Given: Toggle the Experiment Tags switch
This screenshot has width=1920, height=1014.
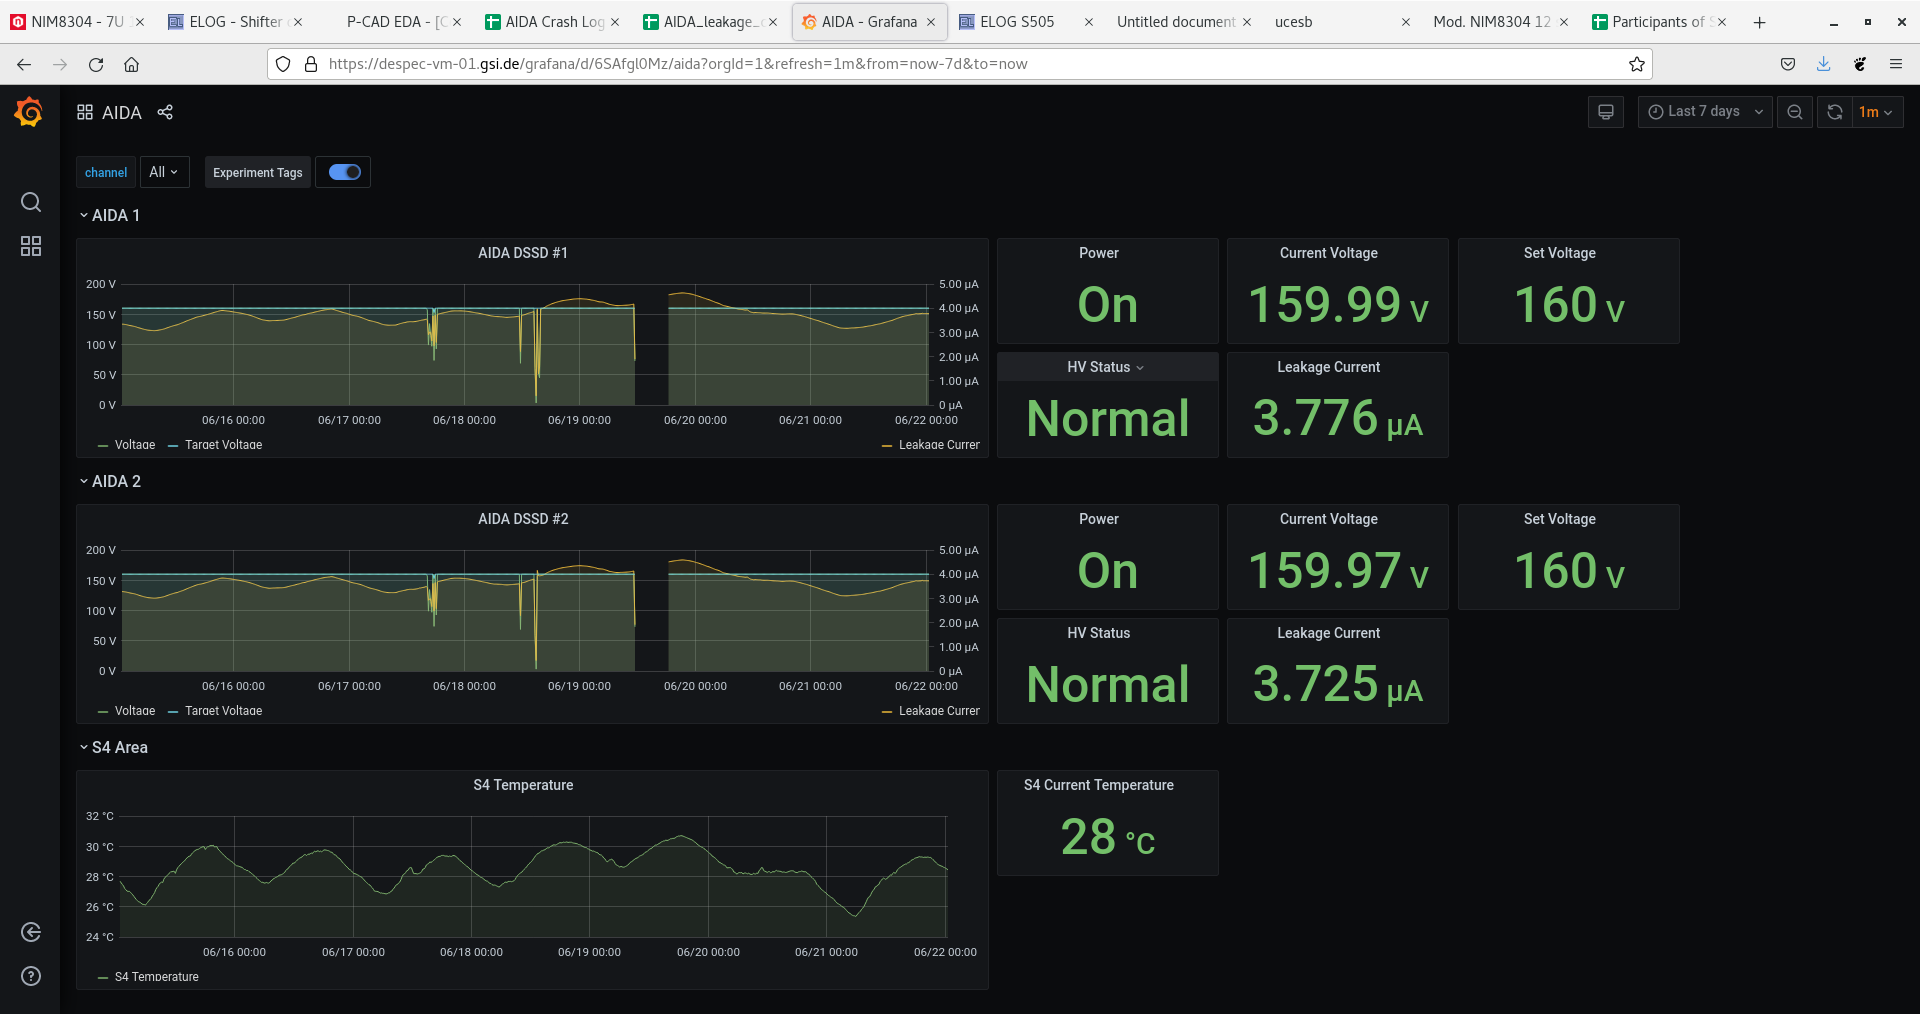Looking at the screenshot, I should (344, 172).
